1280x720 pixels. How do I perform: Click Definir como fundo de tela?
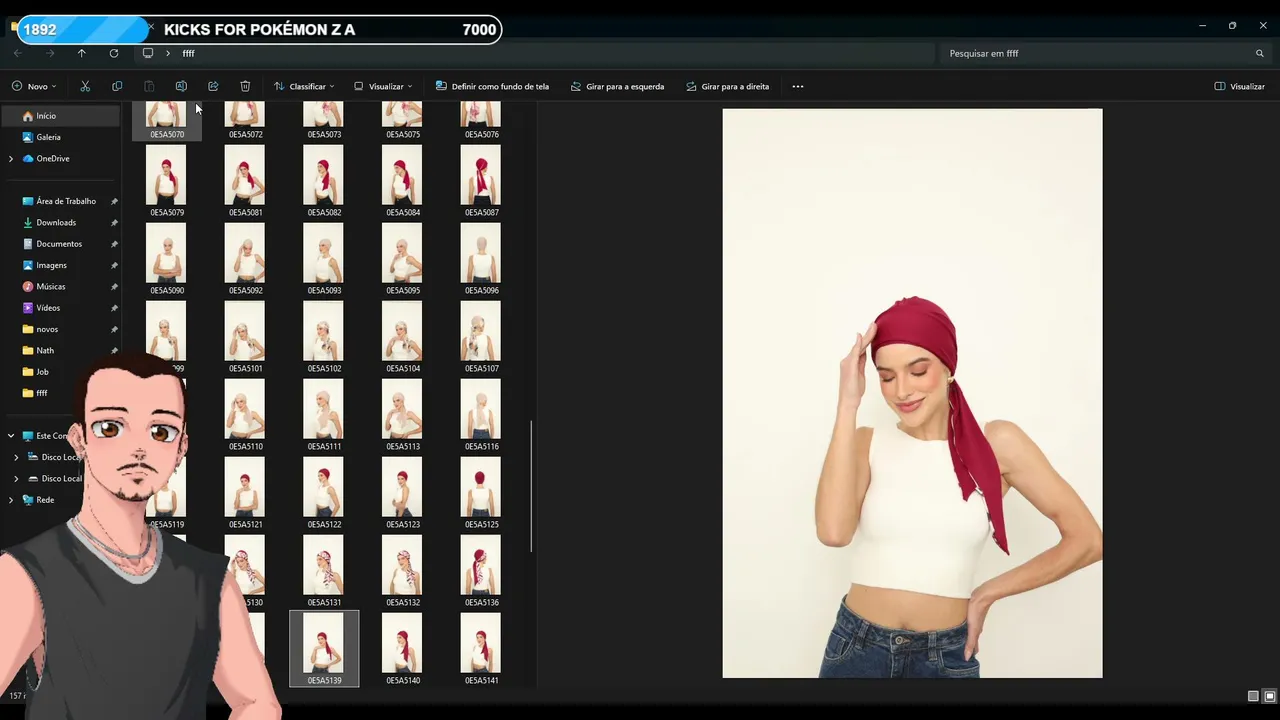(493, 86)
